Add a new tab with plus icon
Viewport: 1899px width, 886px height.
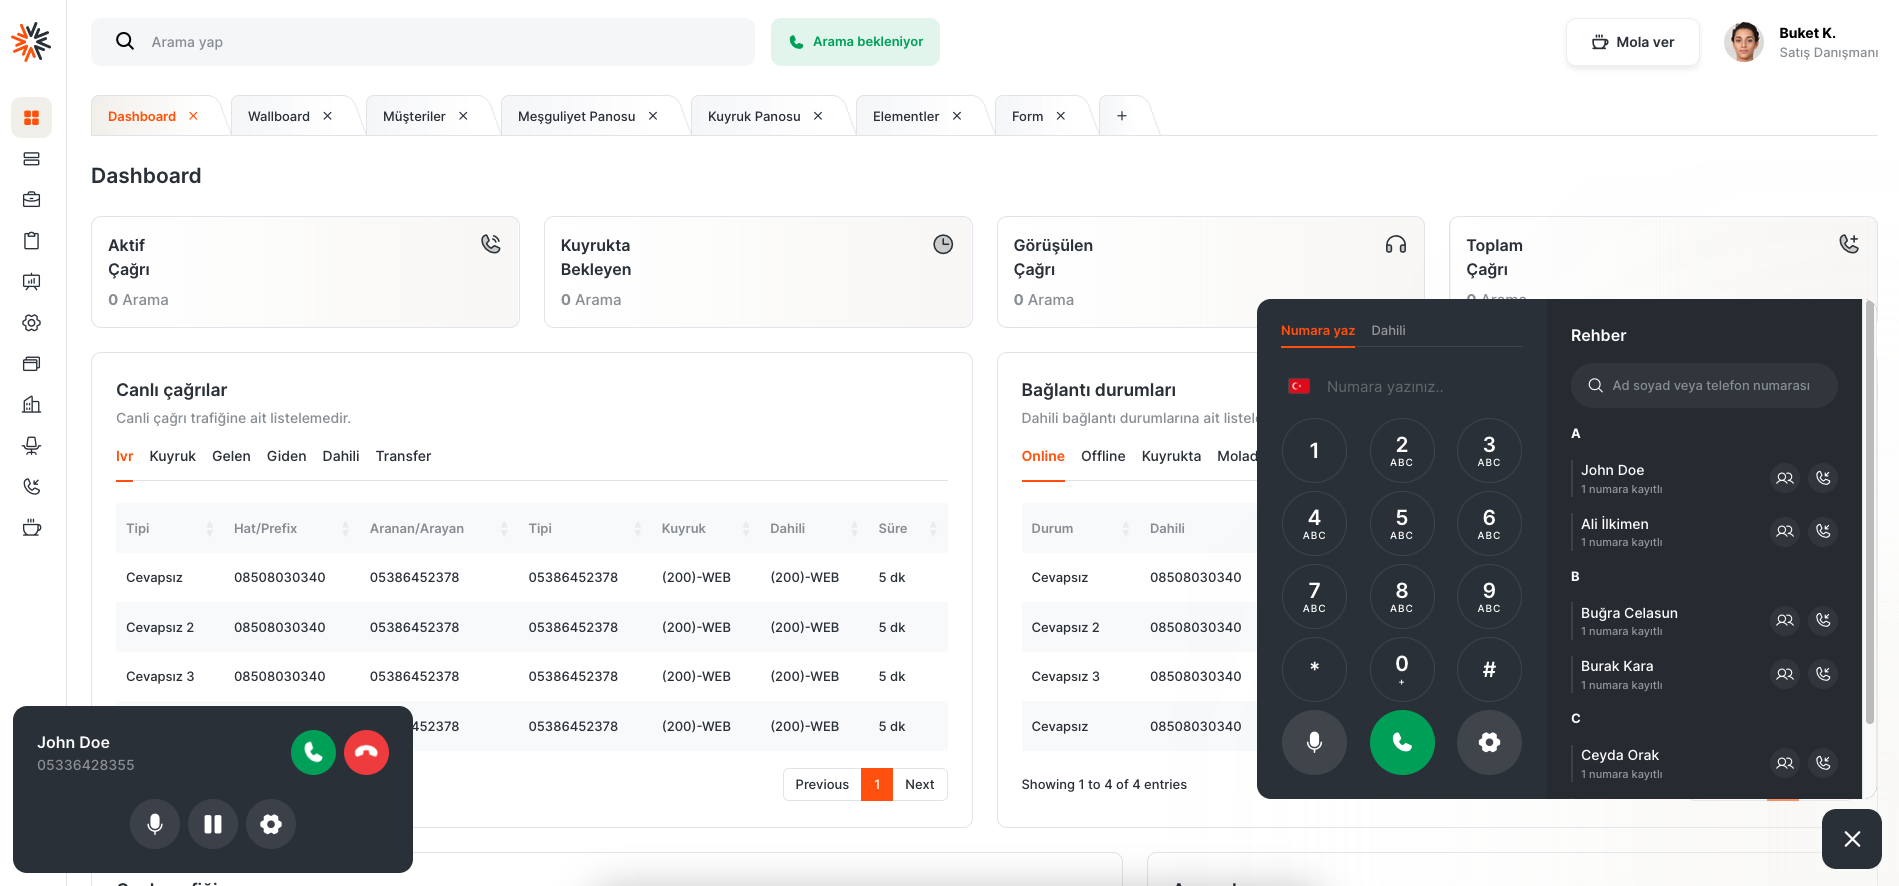coord(1122,117)
